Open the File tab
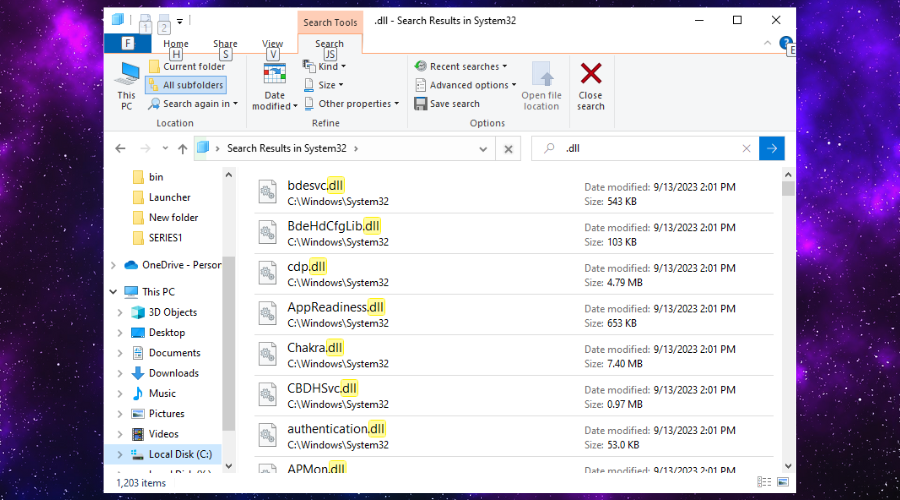900x500 pixels. (x=127, y=43)
